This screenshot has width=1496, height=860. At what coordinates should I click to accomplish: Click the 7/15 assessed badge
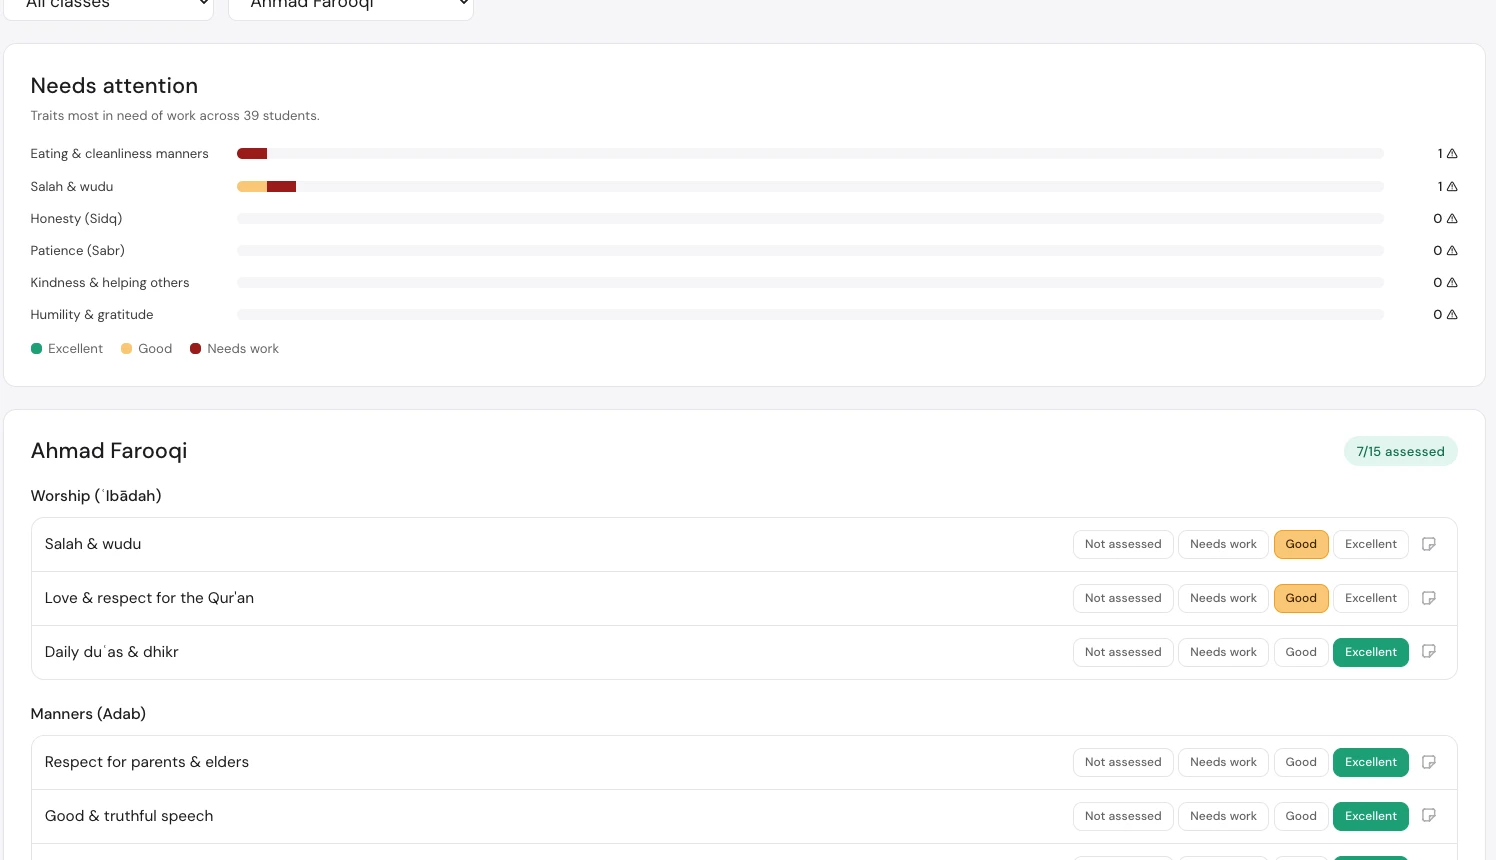coord(1400,451)
